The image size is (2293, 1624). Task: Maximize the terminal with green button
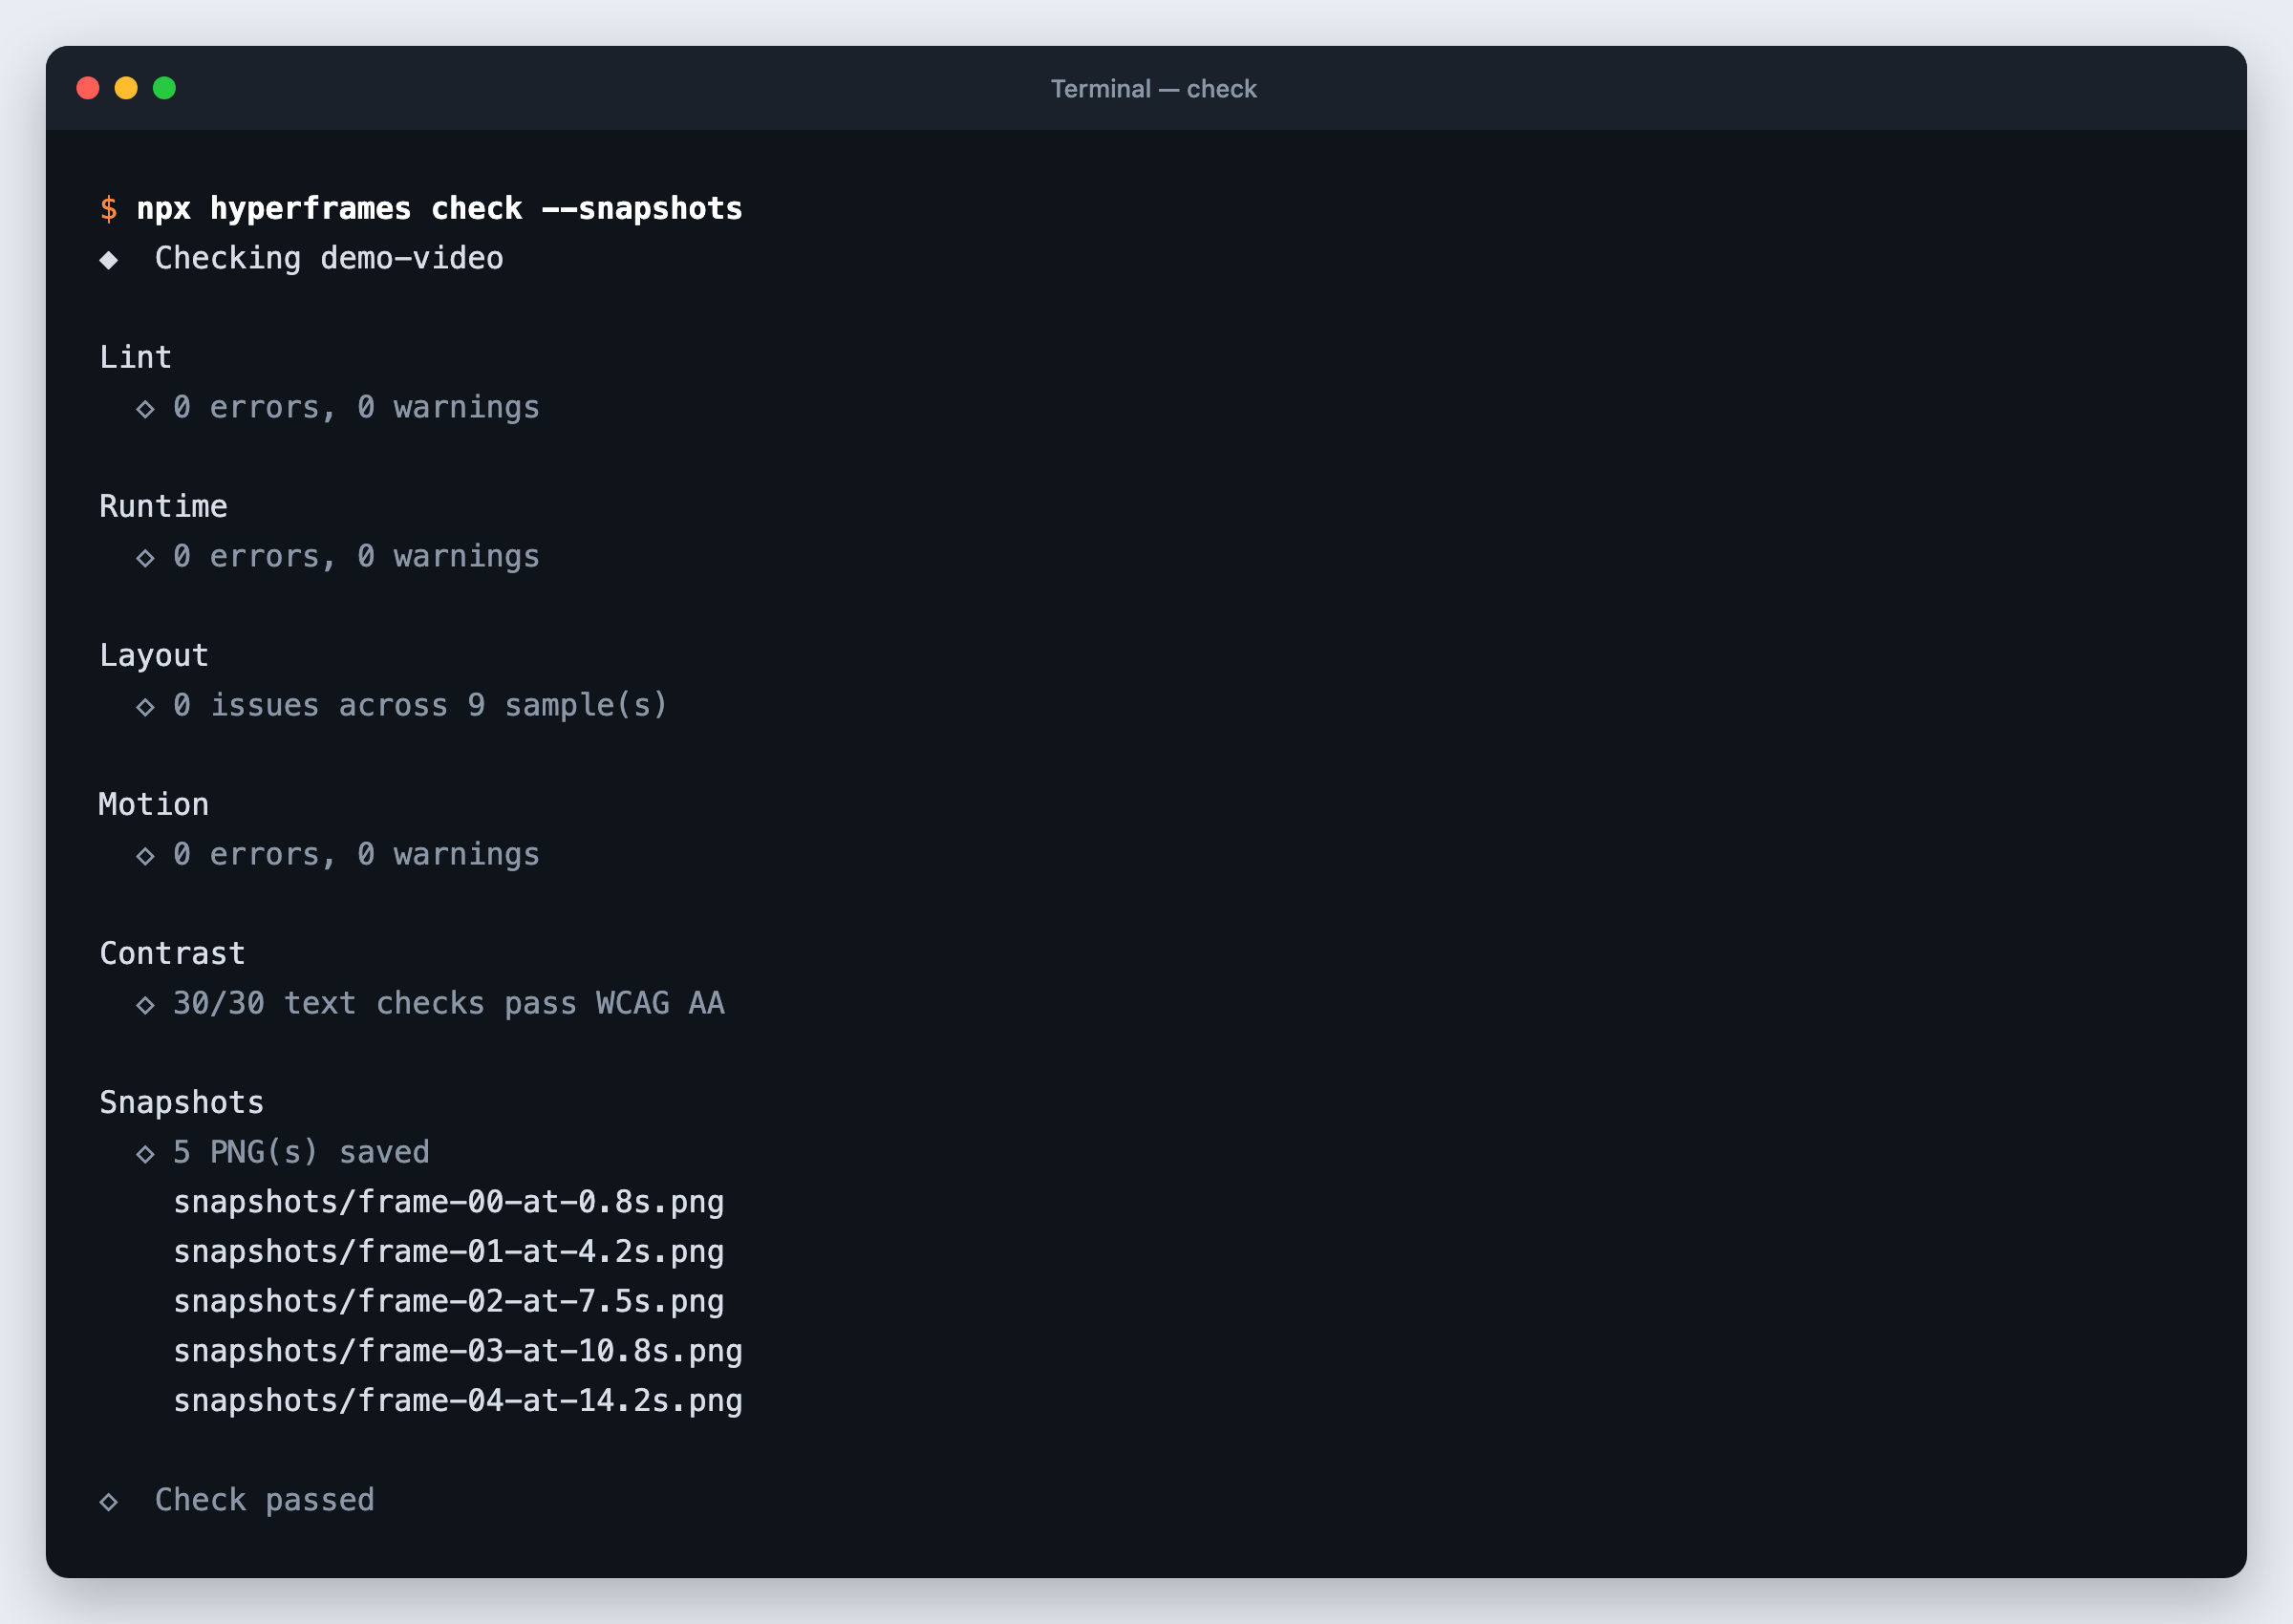(x=164, y=88)
